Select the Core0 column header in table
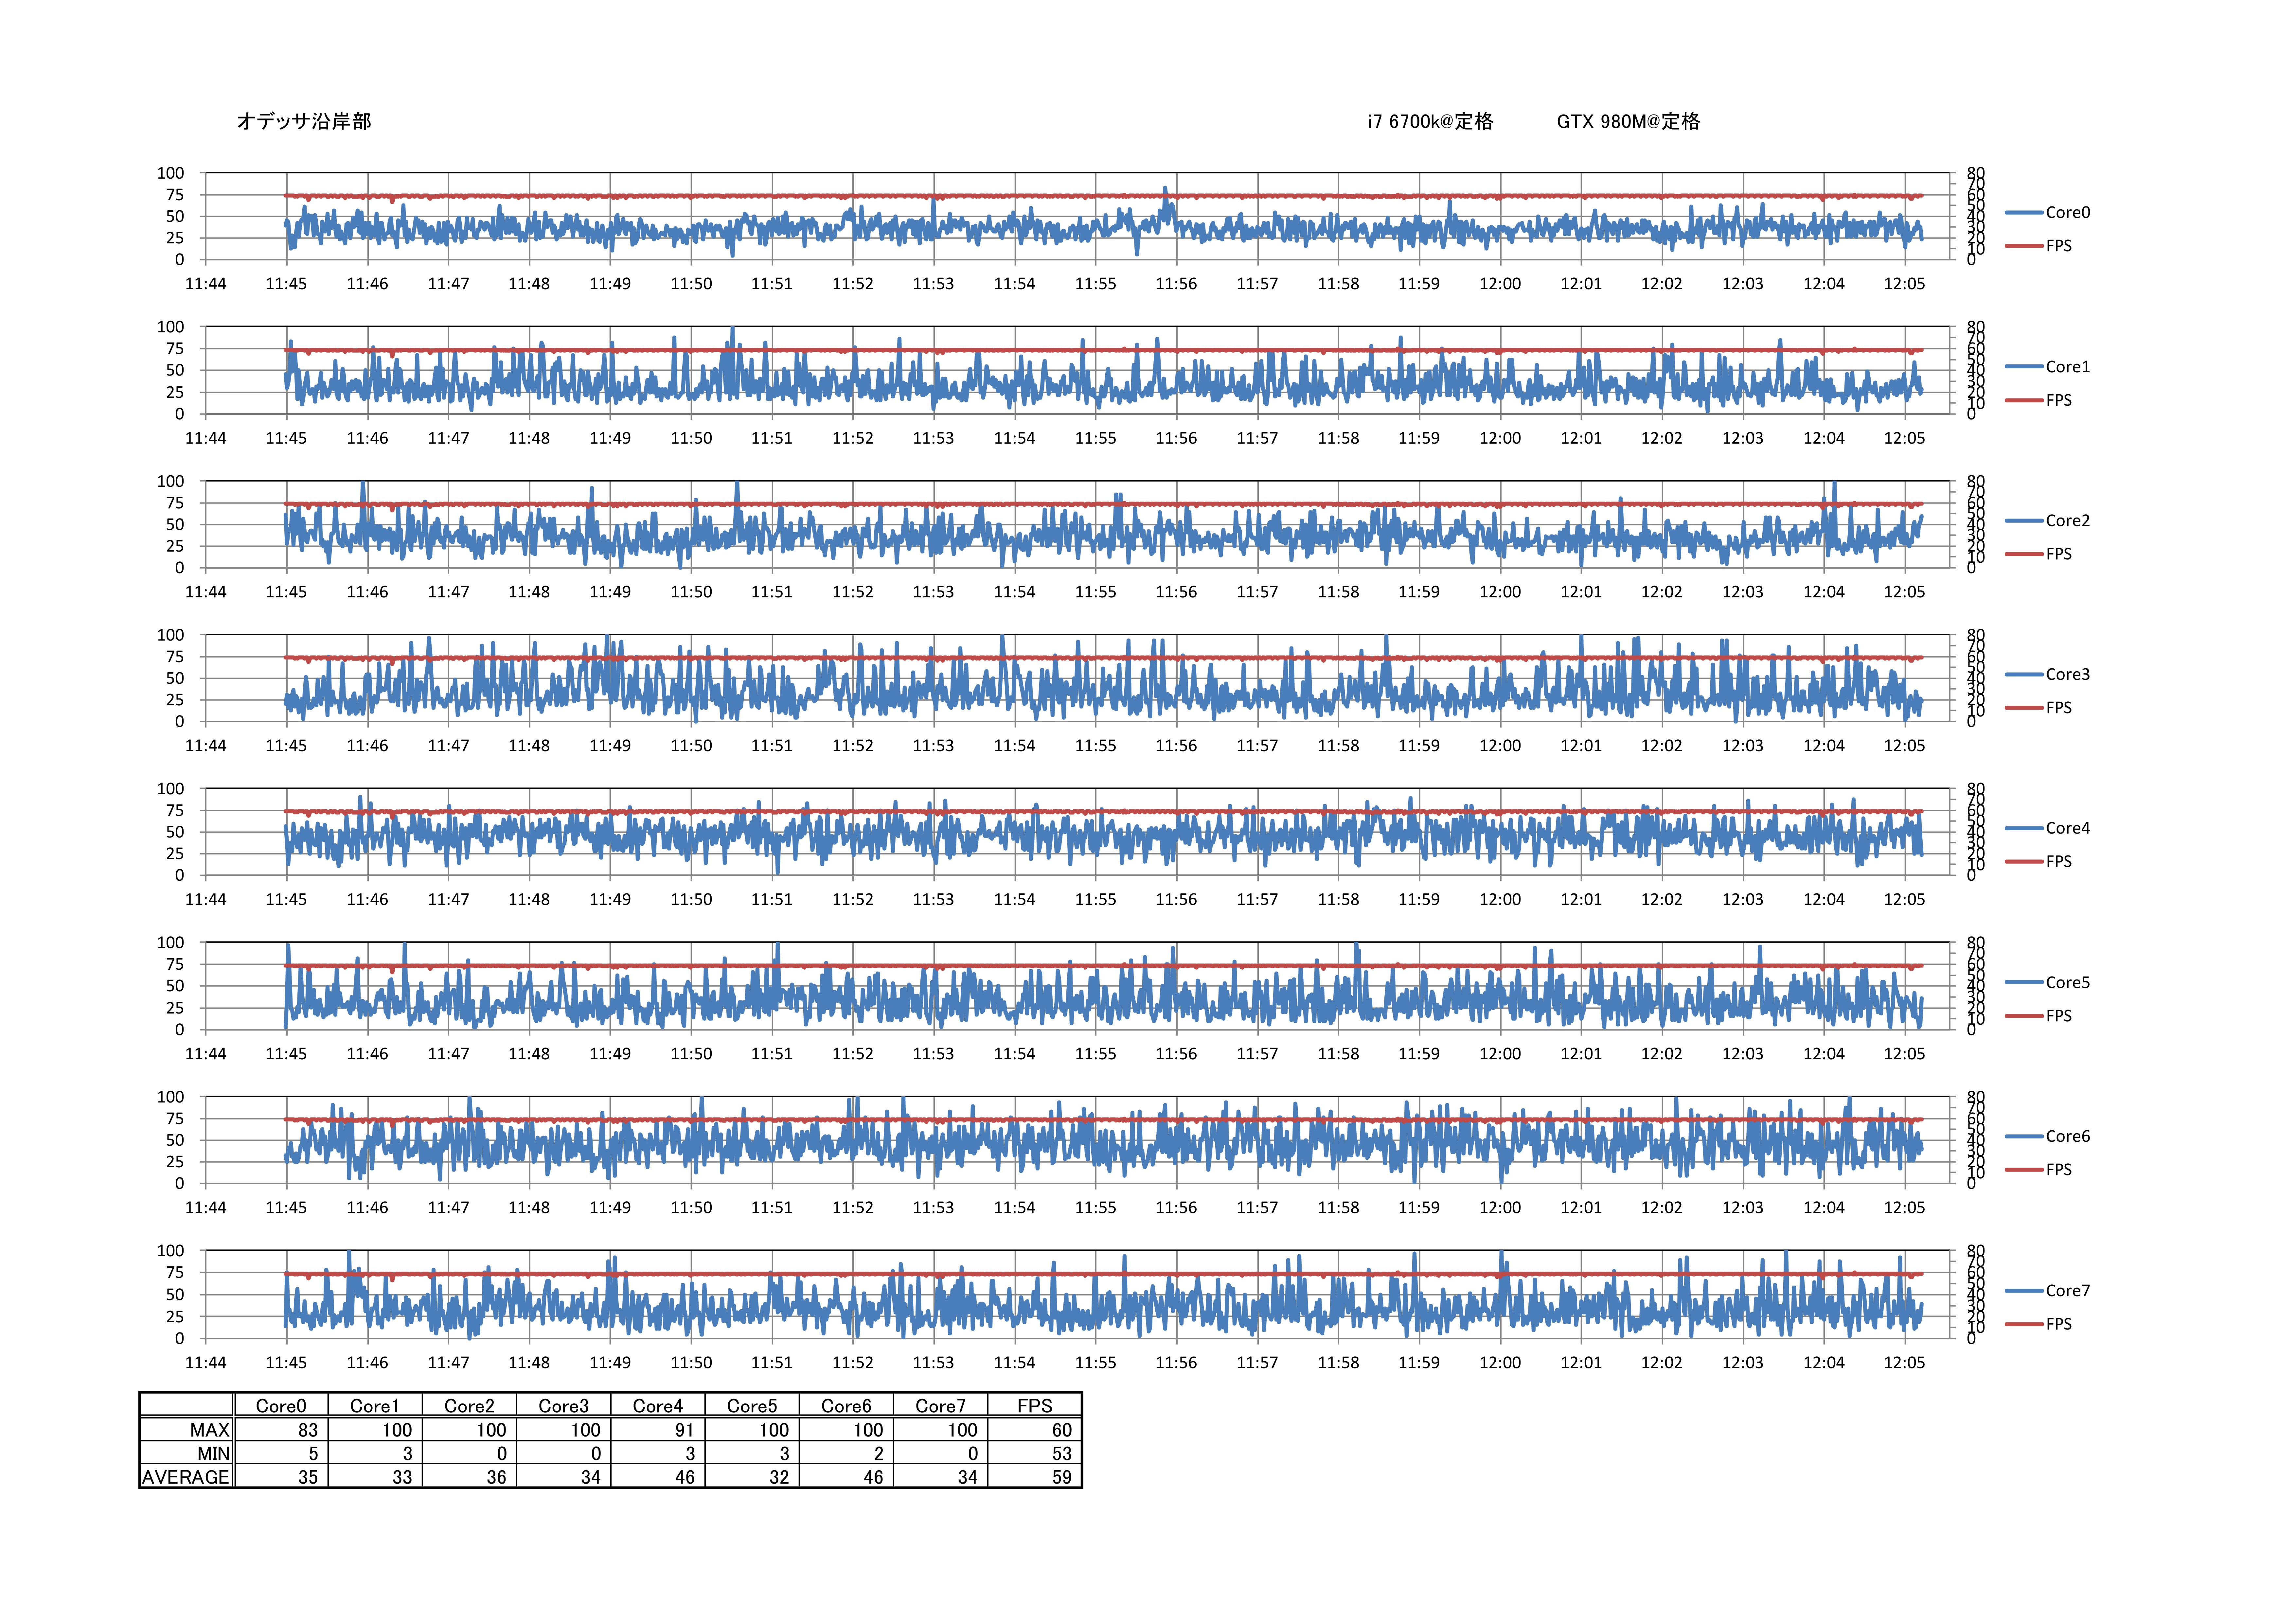The height and width of the screenshot is (1622, 2296). [x=281, y=1406]
